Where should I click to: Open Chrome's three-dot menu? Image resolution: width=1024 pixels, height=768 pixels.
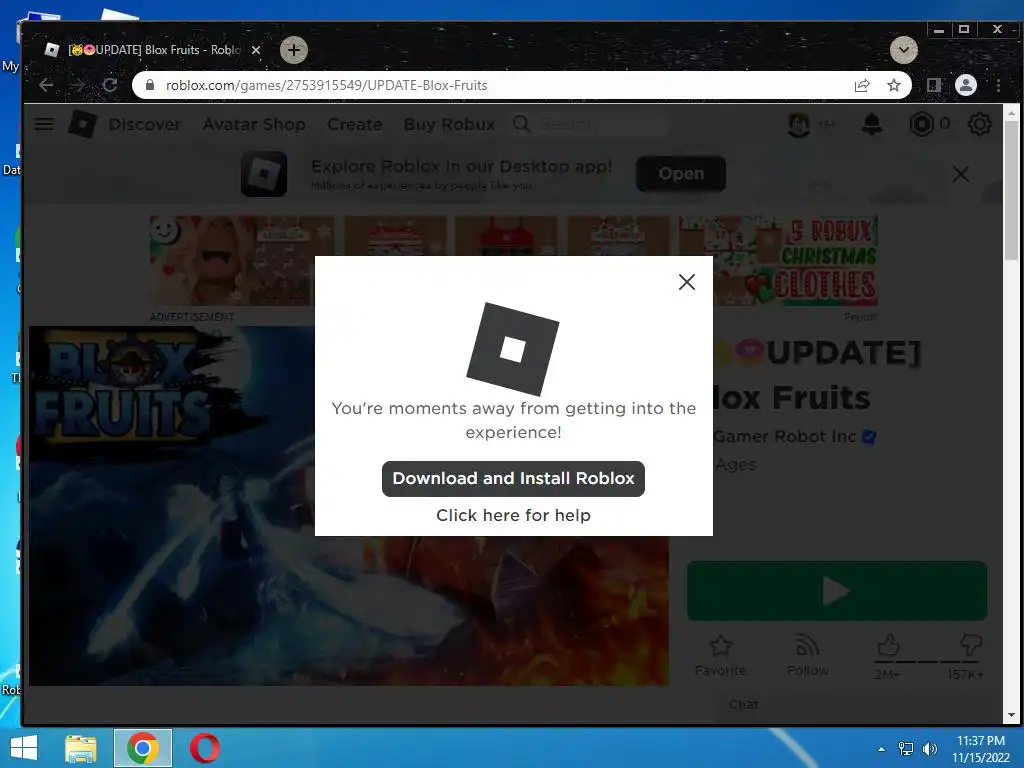(998, 85)
